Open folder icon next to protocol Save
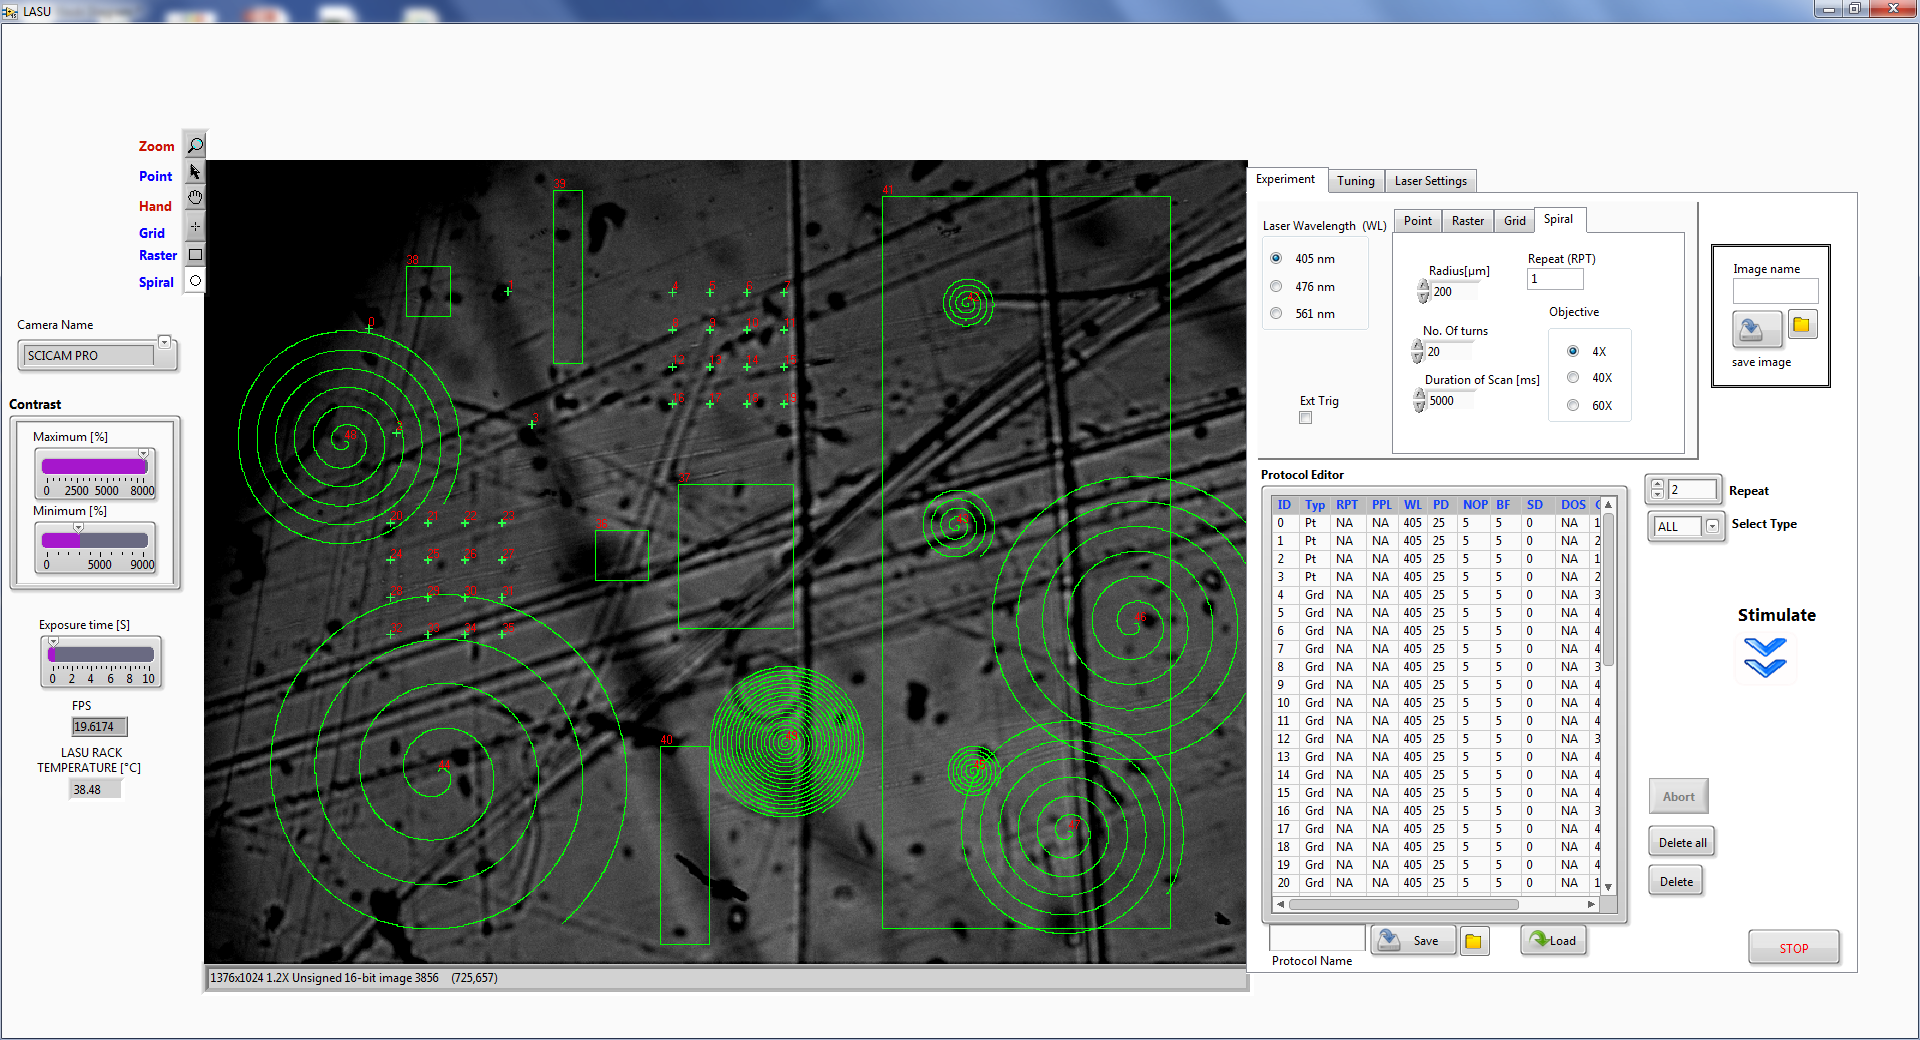Viewport: 1920px width, 1040px height. coord(1474,941)
